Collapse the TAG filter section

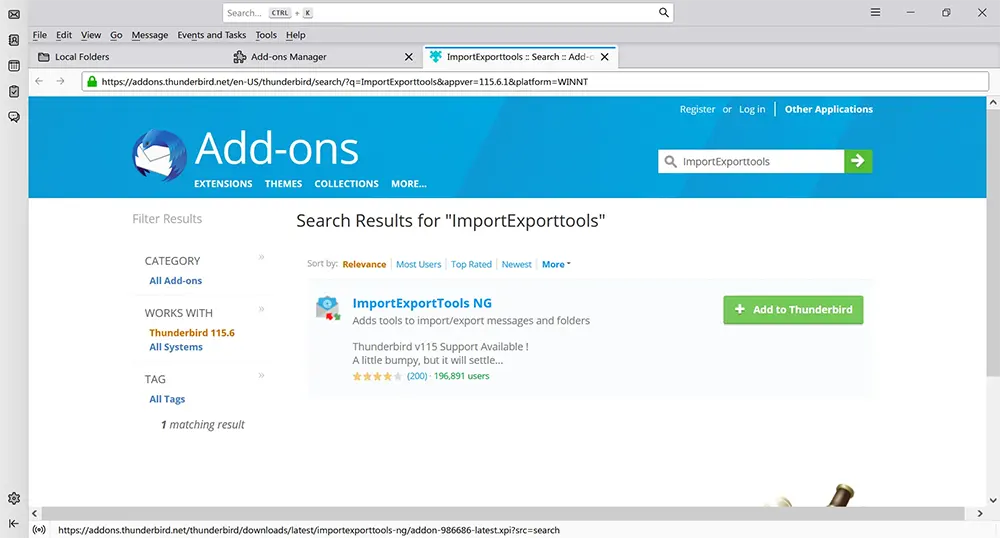261,376
